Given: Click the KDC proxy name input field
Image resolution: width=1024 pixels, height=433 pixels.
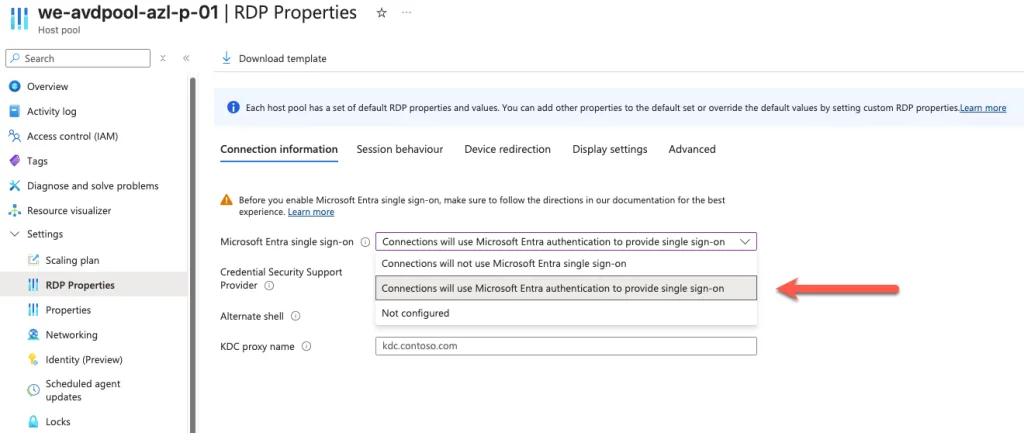Looking at the screenshot, I should pos(565,346).
